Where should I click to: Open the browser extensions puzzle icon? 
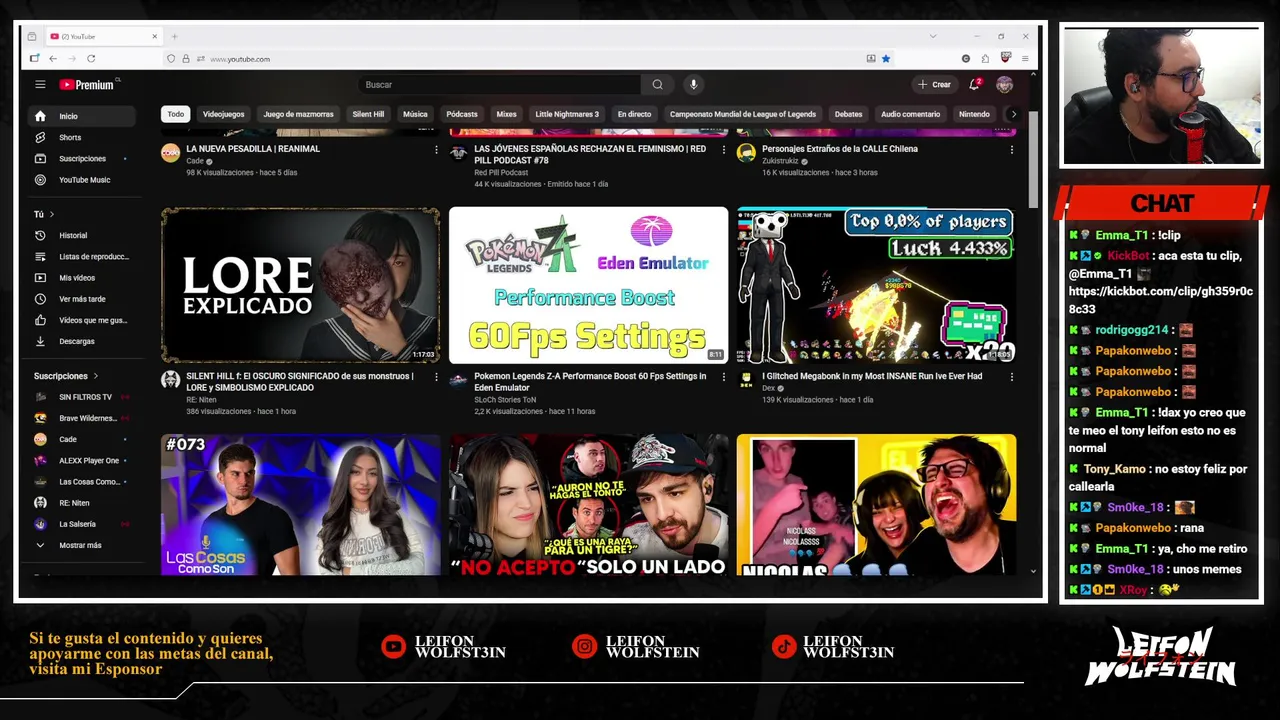(985, 59)
